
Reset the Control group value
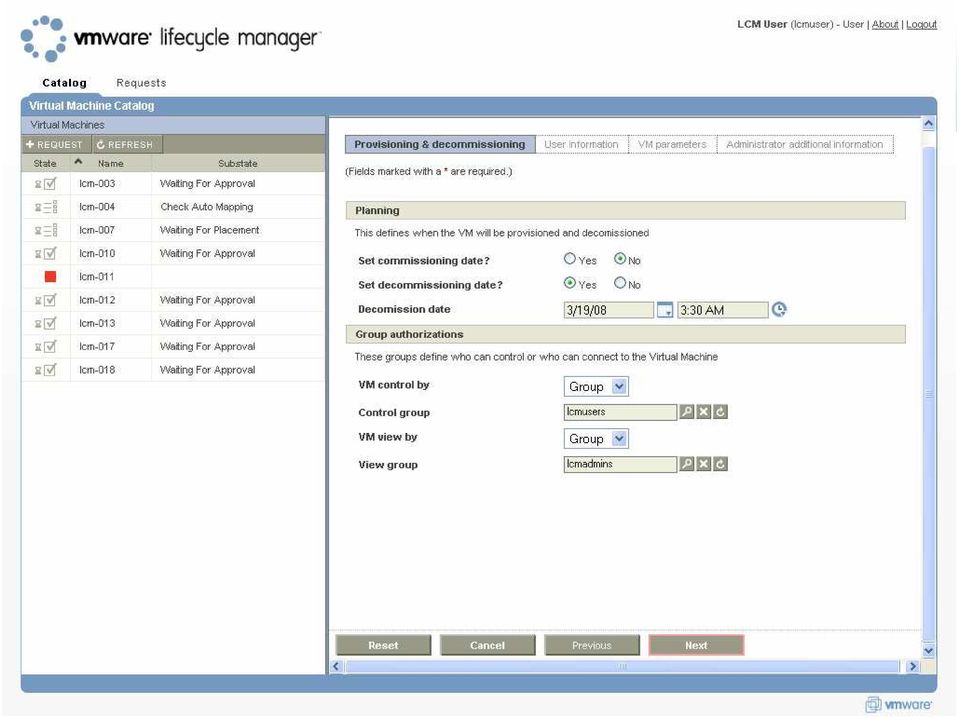(721, 412)
